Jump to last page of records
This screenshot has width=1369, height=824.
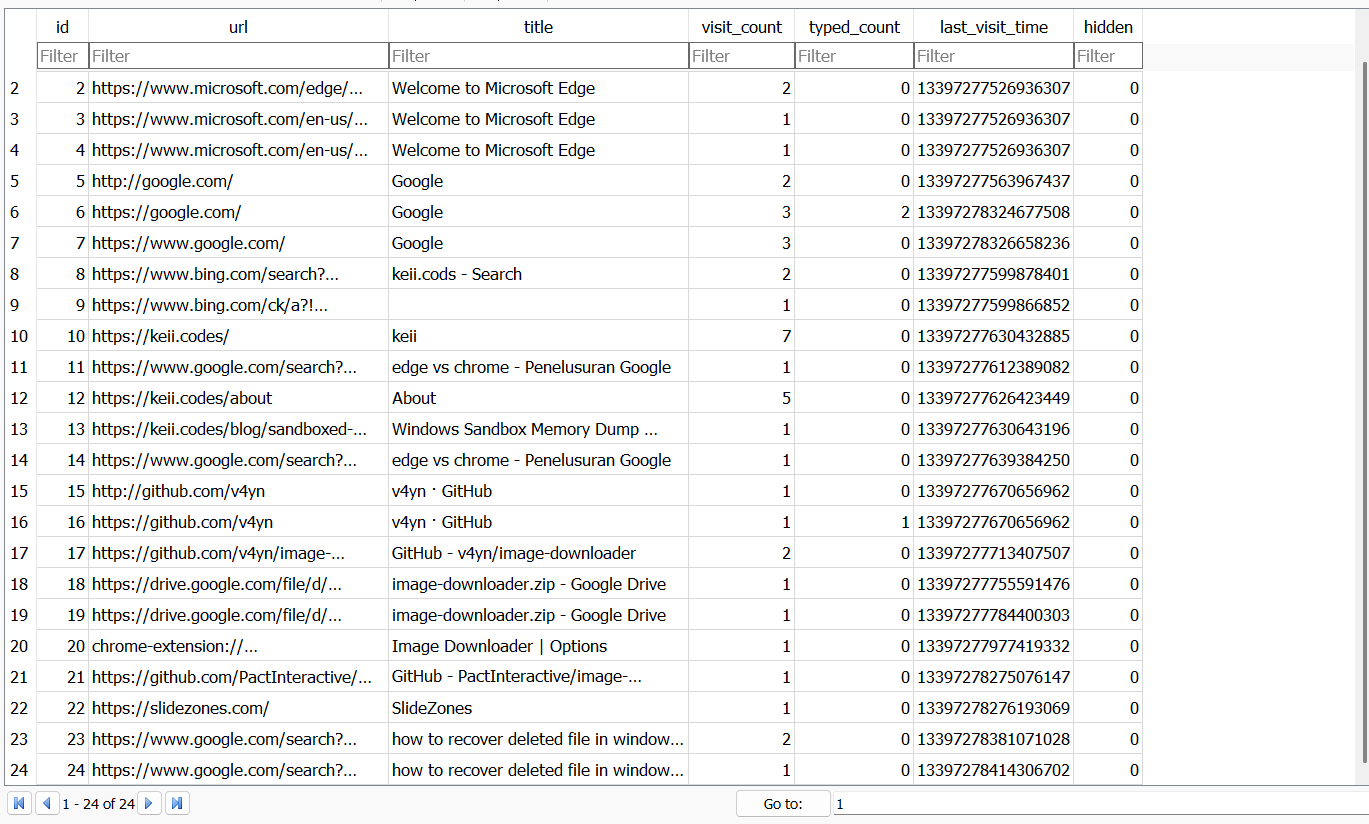coord(177,803)
